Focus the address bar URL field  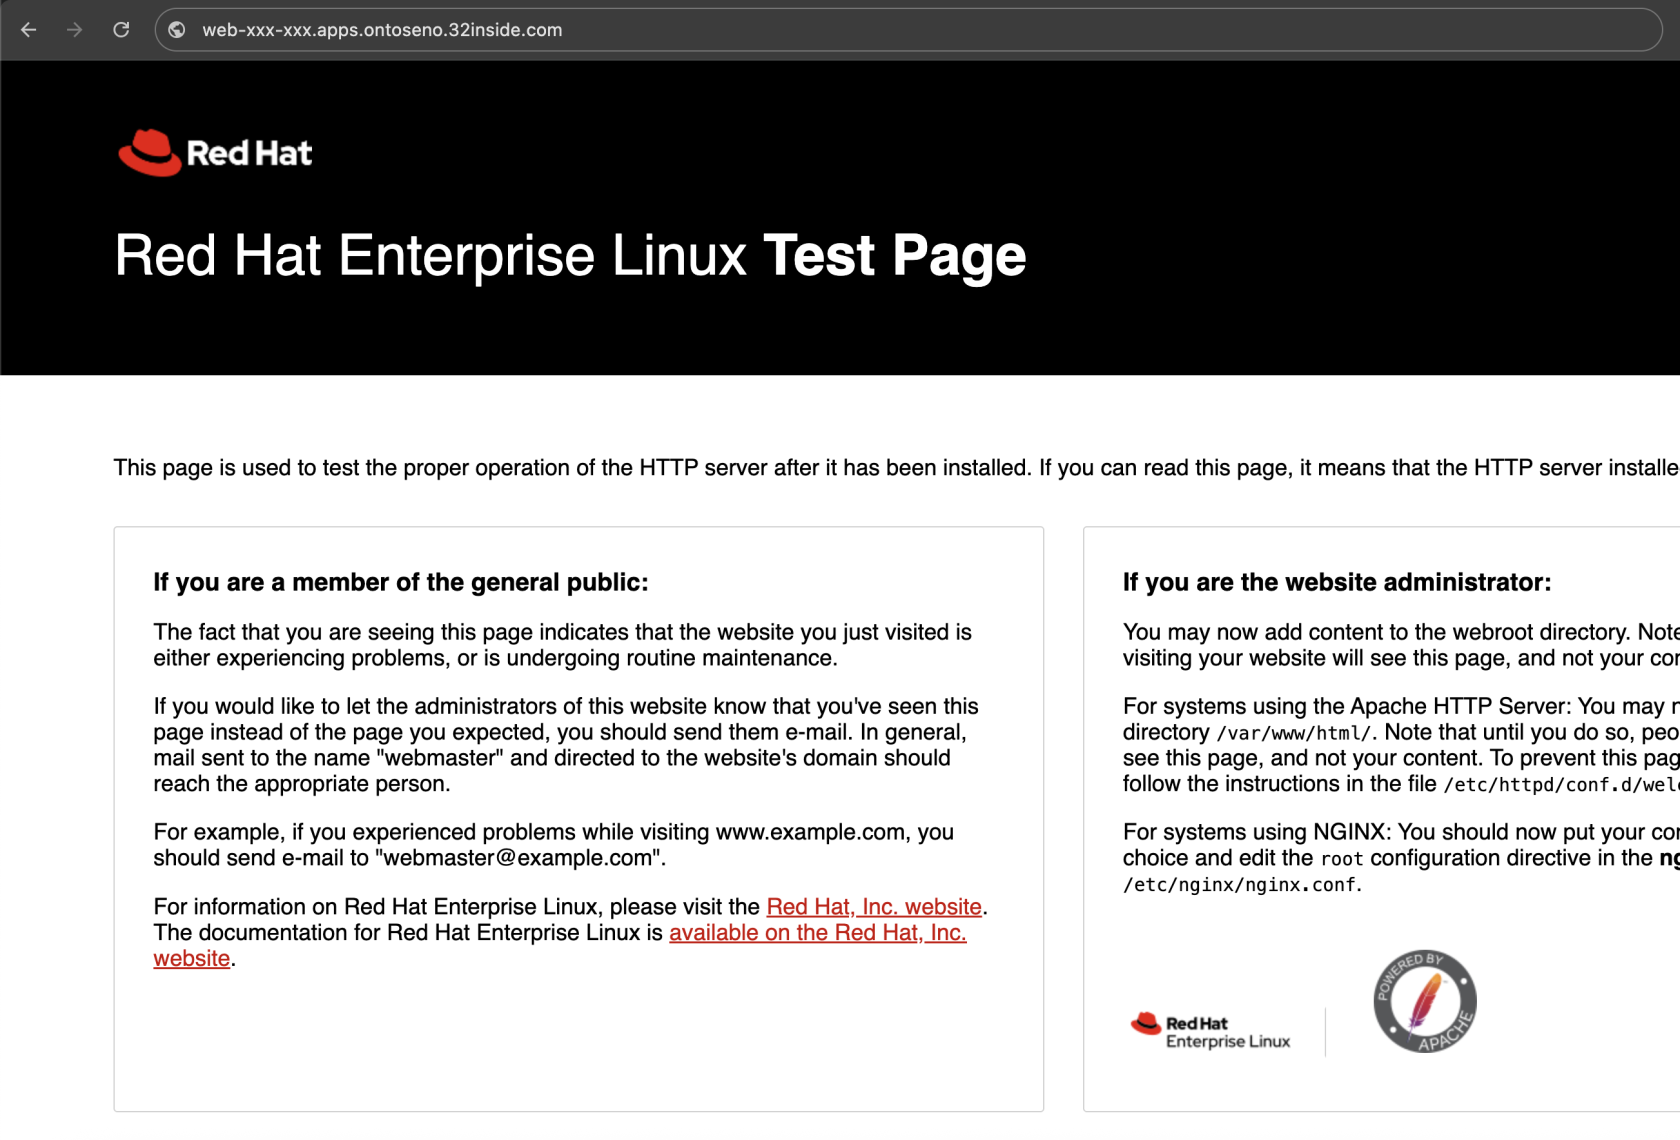coord(908,30)
